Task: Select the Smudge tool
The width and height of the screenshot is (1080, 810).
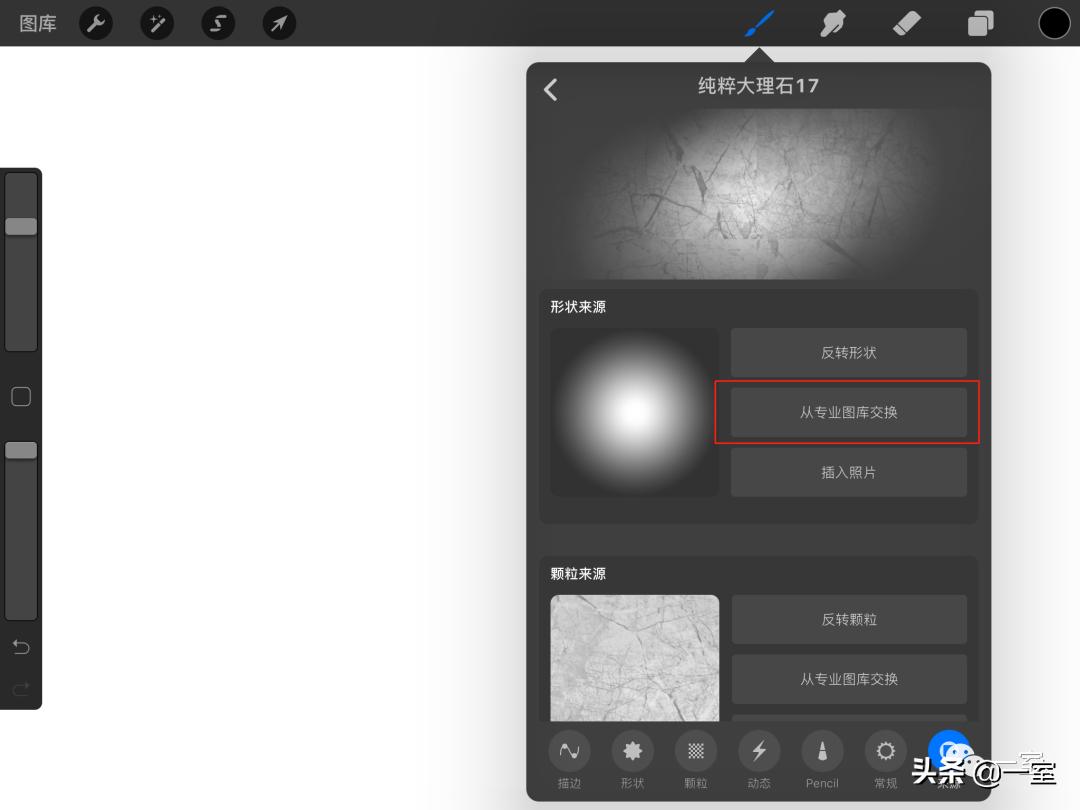Action: (x=832, y=22)
